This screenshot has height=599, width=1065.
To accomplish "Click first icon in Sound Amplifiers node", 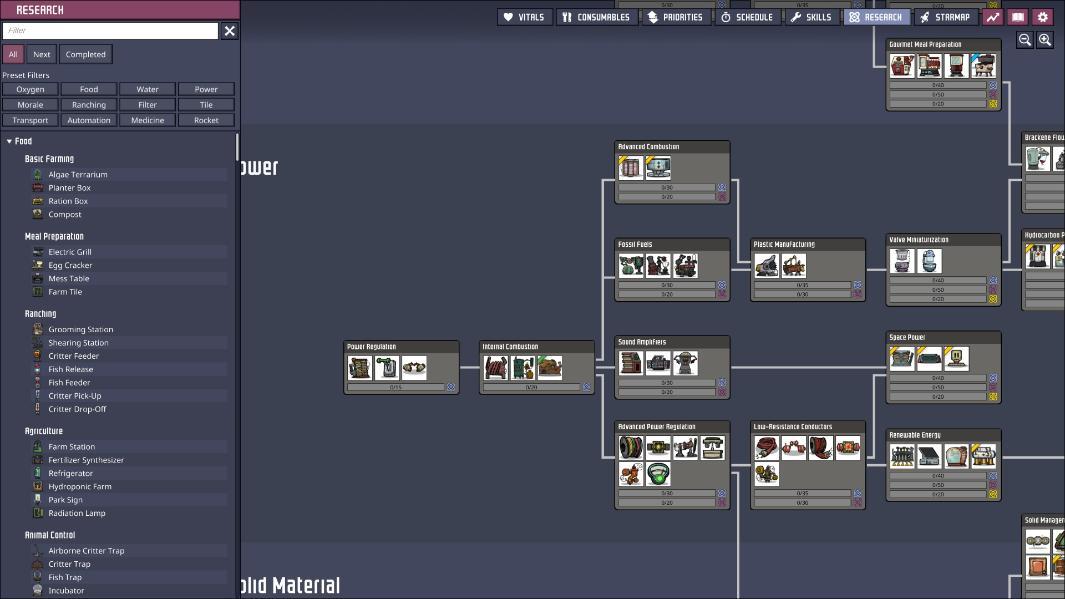I will pos(631,363).
